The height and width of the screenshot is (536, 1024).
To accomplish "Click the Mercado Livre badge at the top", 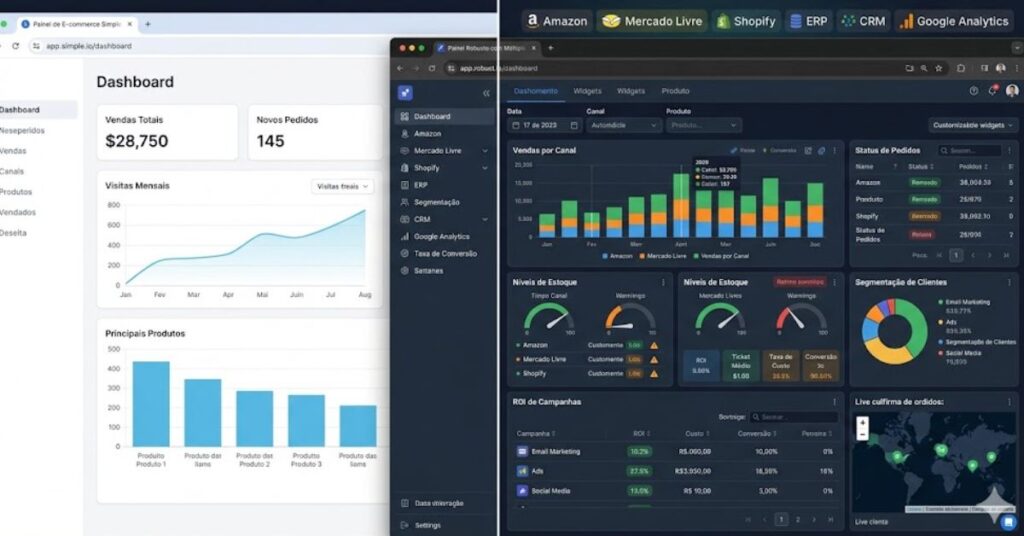I will point(652,21).
